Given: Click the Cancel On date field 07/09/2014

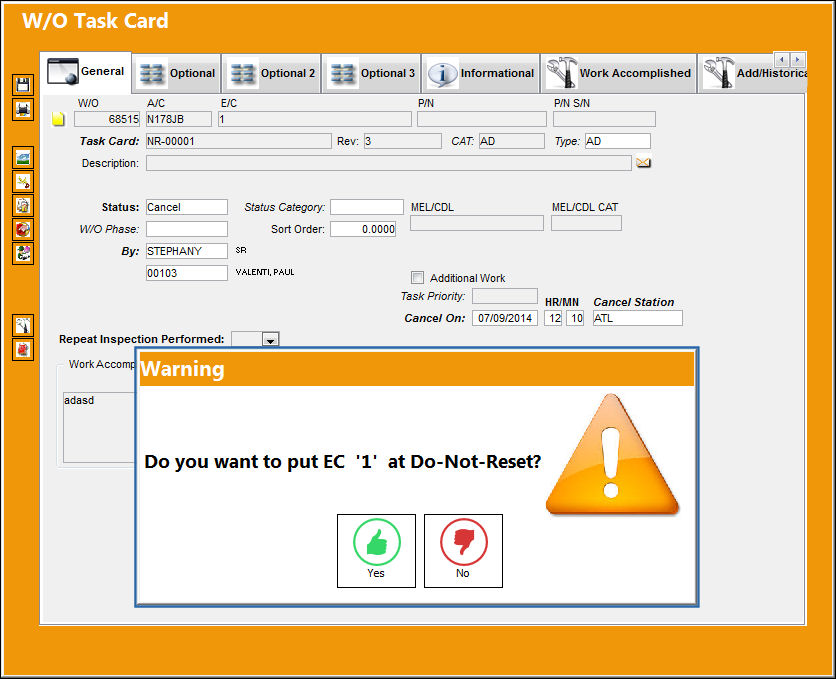Looking at the screenshot, I should click(x=505, y=318).
